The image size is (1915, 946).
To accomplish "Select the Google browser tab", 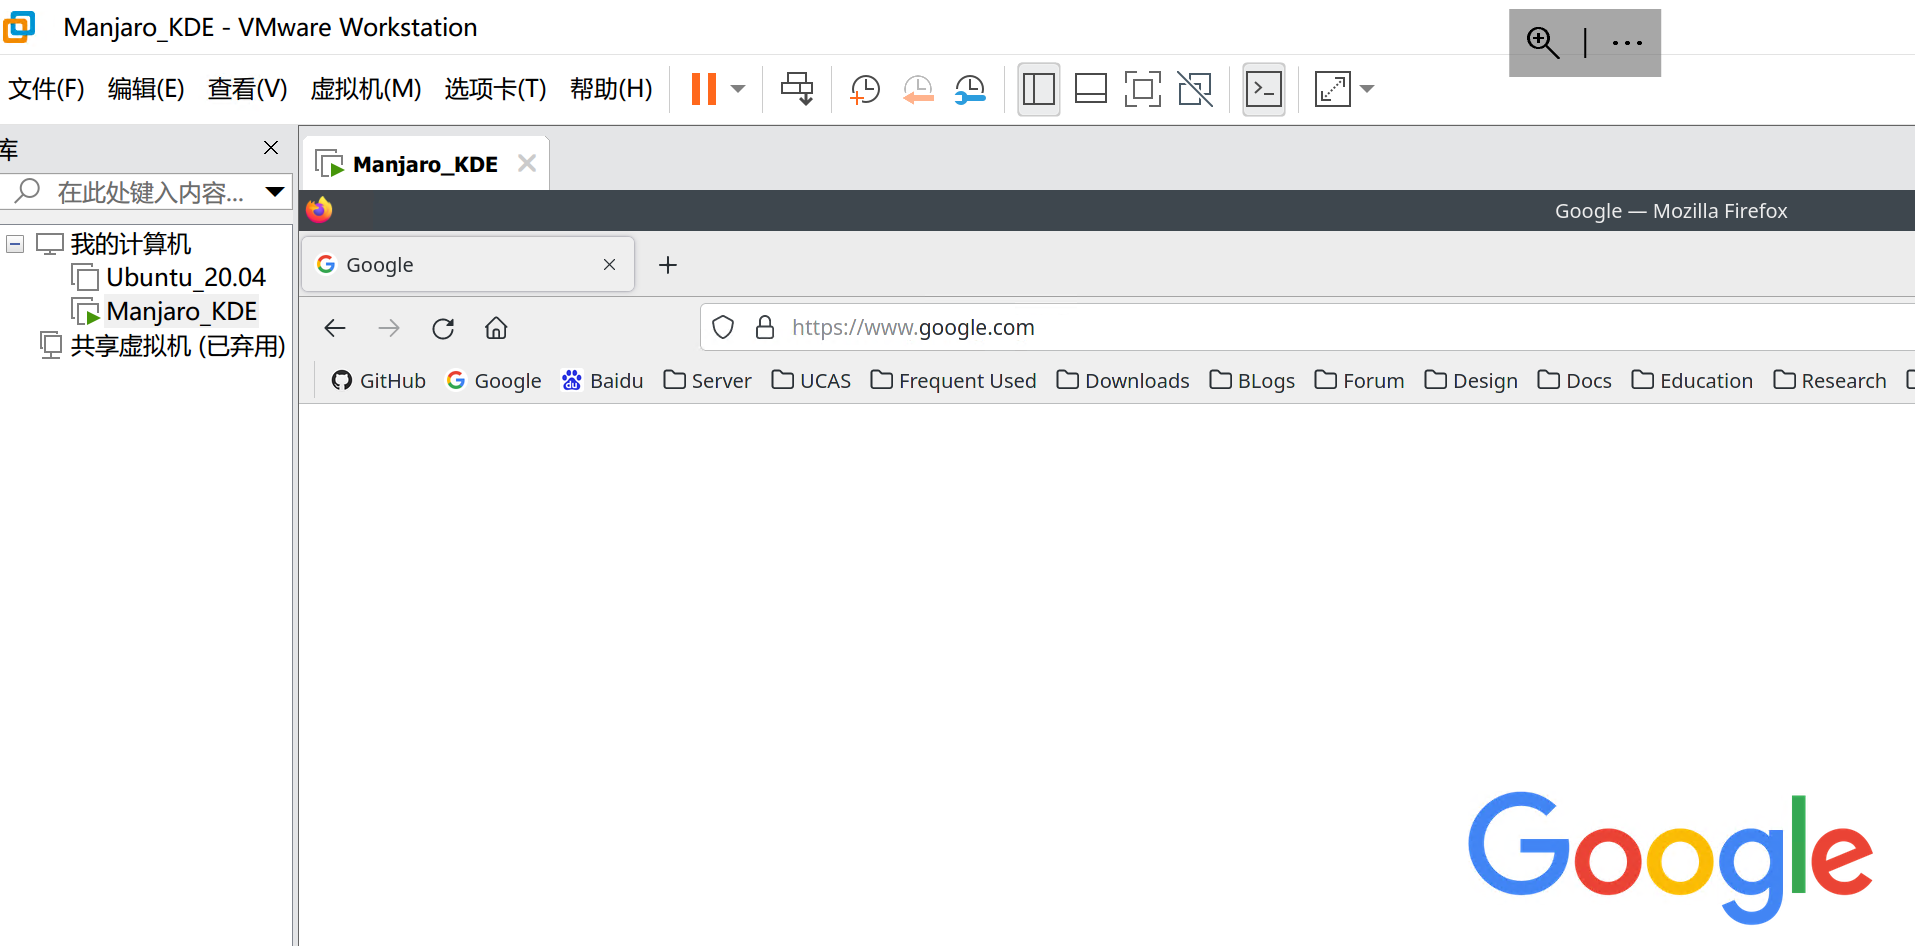I will point(468,265).
